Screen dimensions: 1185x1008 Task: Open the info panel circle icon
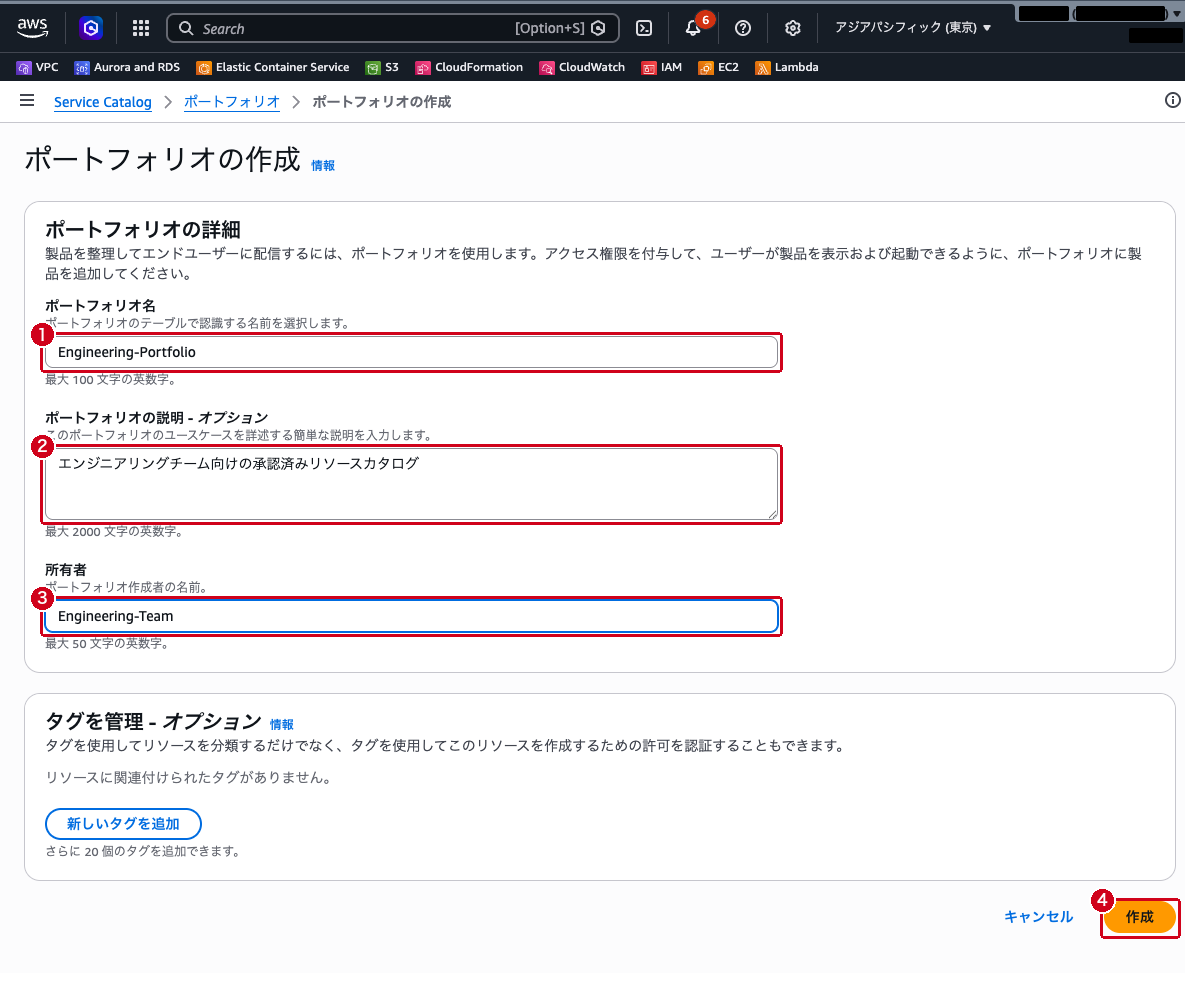1172,100
